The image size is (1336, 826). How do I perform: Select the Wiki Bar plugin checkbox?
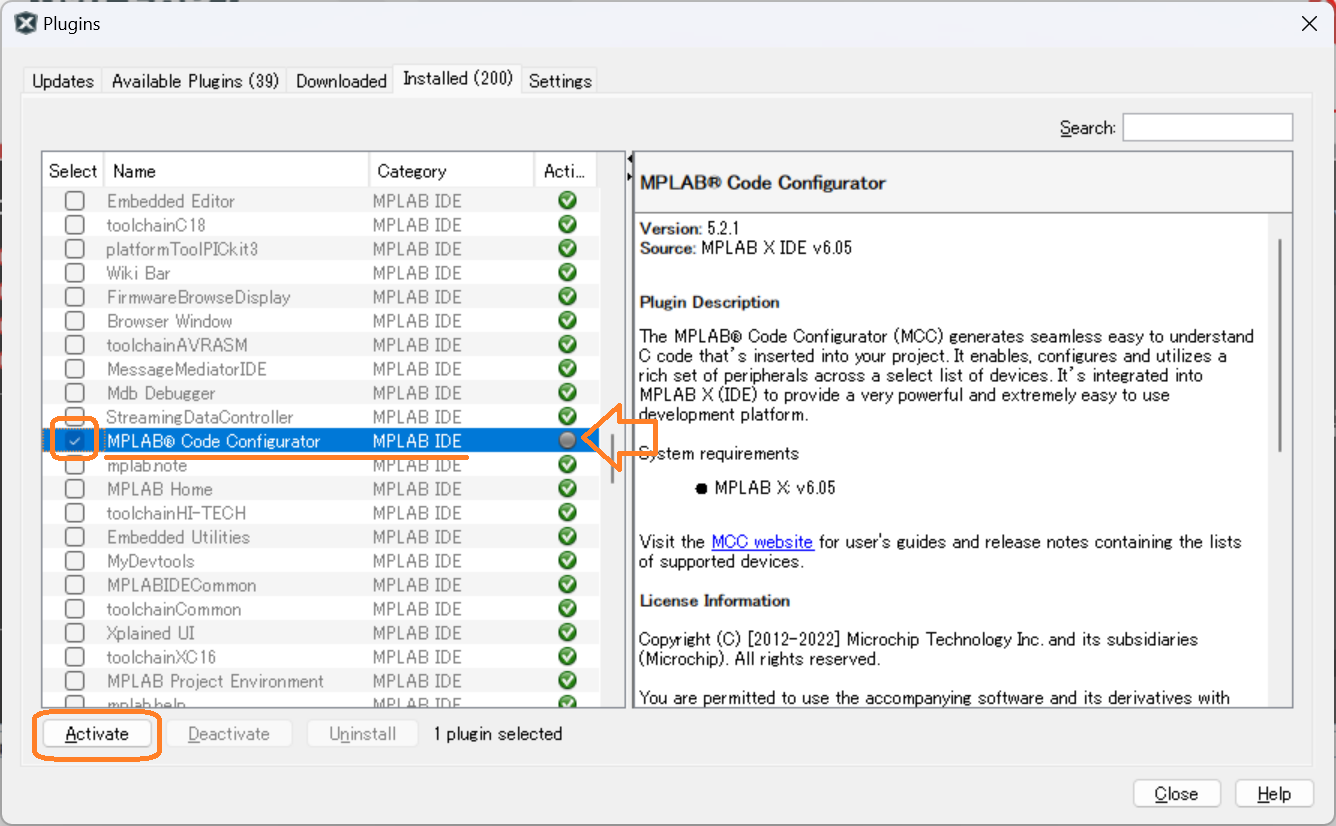click(x=74, y=273)
